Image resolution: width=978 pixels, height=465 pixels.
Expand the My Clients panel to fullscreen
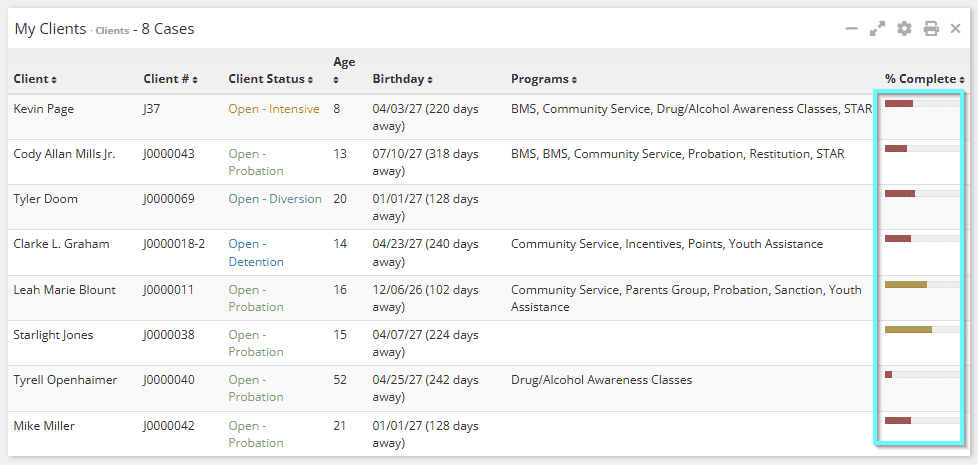tap(878, 29)
